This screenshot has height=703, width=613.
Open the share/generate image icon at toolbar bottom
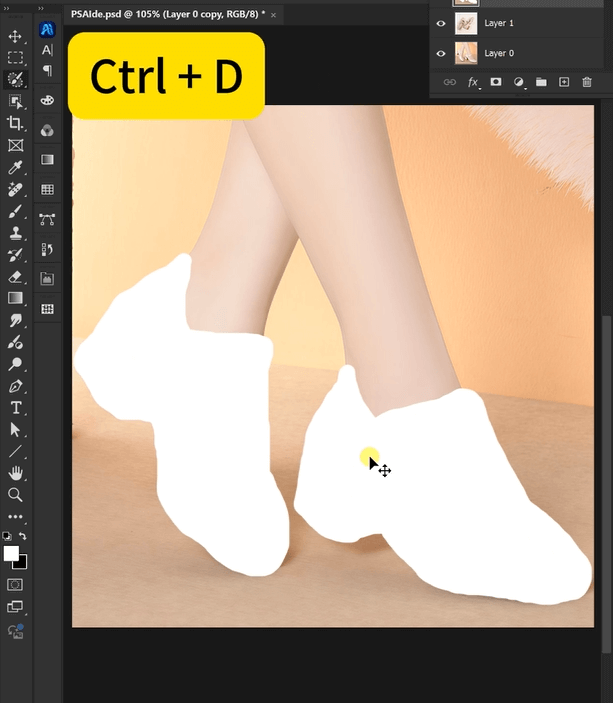[x=15, y=631]
